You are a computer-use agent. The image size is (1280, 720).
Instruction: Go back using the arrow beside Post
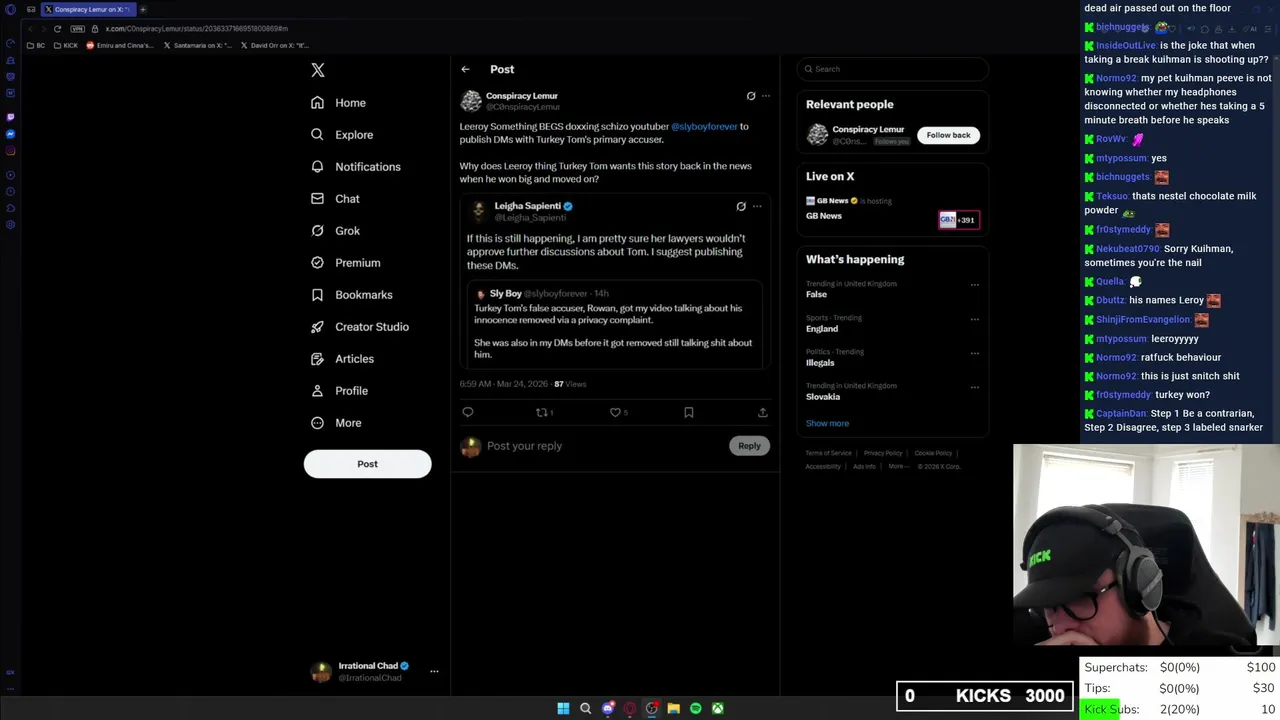(x=465, y=69)
